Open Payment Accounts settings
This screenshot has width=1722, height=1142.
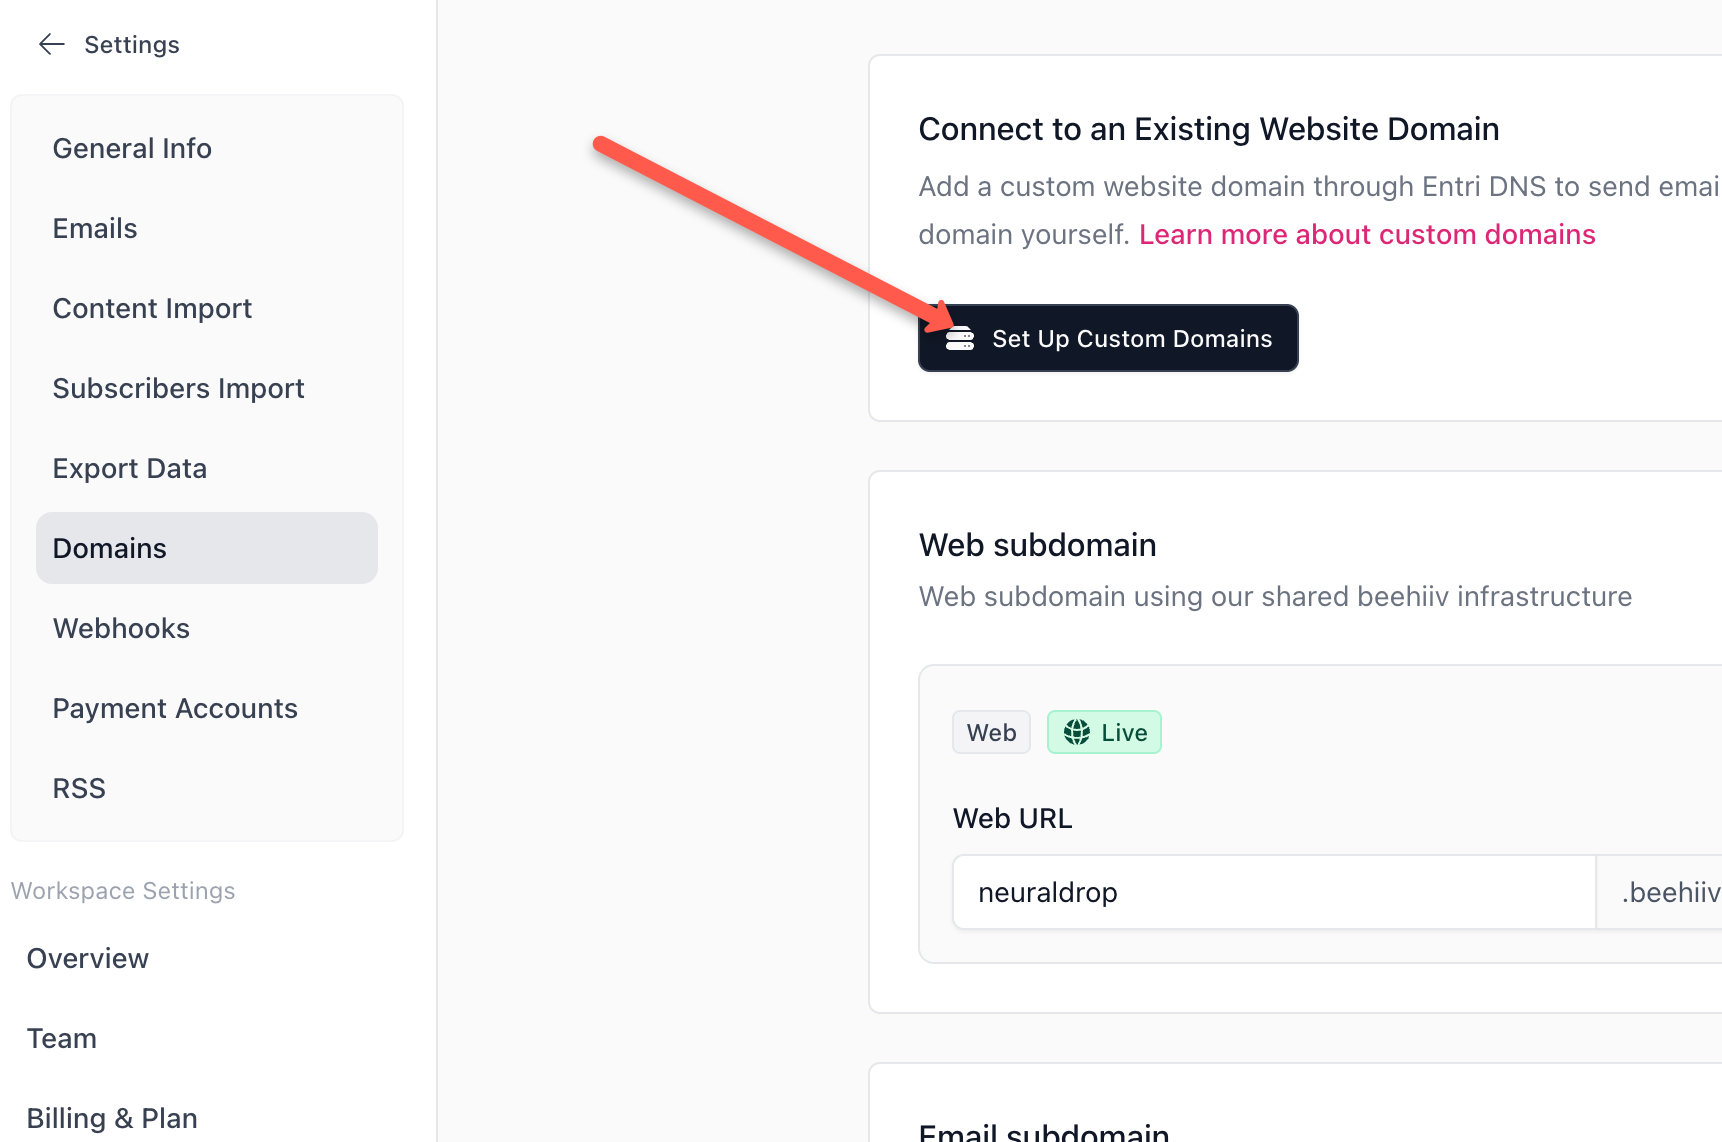tap(175, 707)
